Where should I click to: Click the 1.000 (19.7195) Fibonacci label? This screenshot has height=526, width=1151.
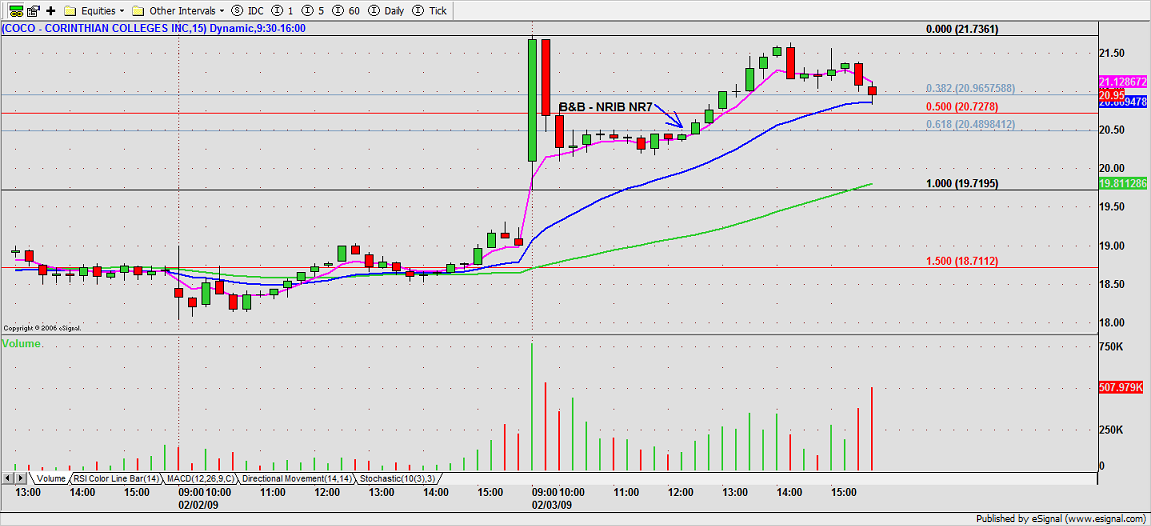(x=962, y=183)
